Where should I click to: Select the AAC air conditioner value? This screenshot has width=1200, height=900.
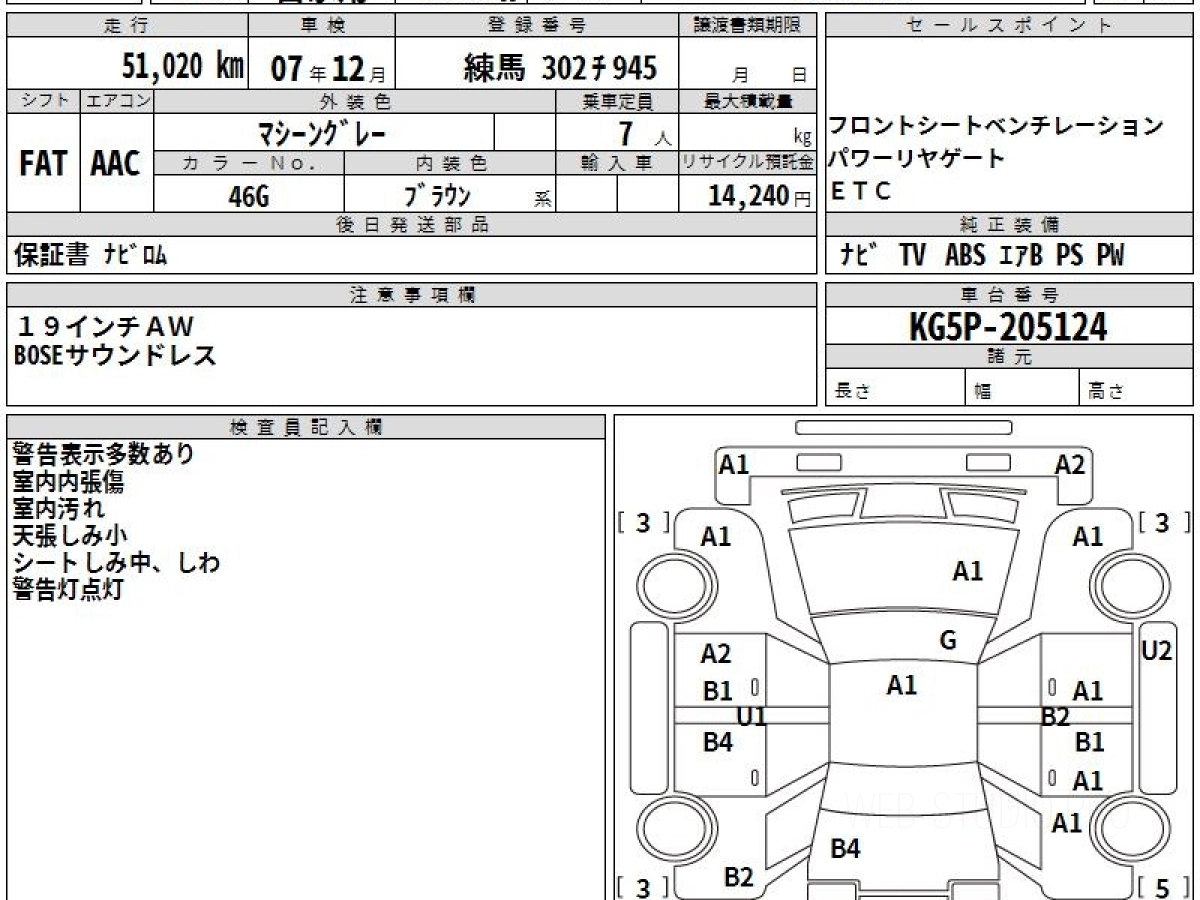(x=116, y=163)
